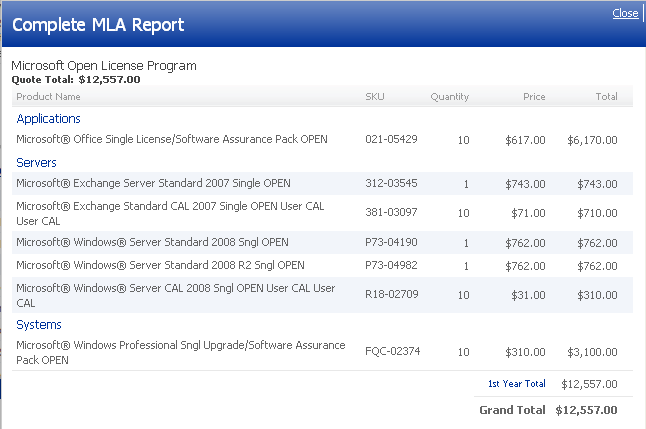Select Windows Professional Sngl Upgrade product name

tap(180, 352)
